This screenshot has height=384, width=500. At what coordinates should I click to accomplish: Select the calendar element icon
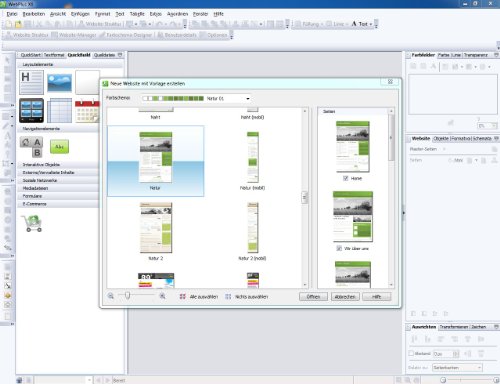tap(87, 111)
